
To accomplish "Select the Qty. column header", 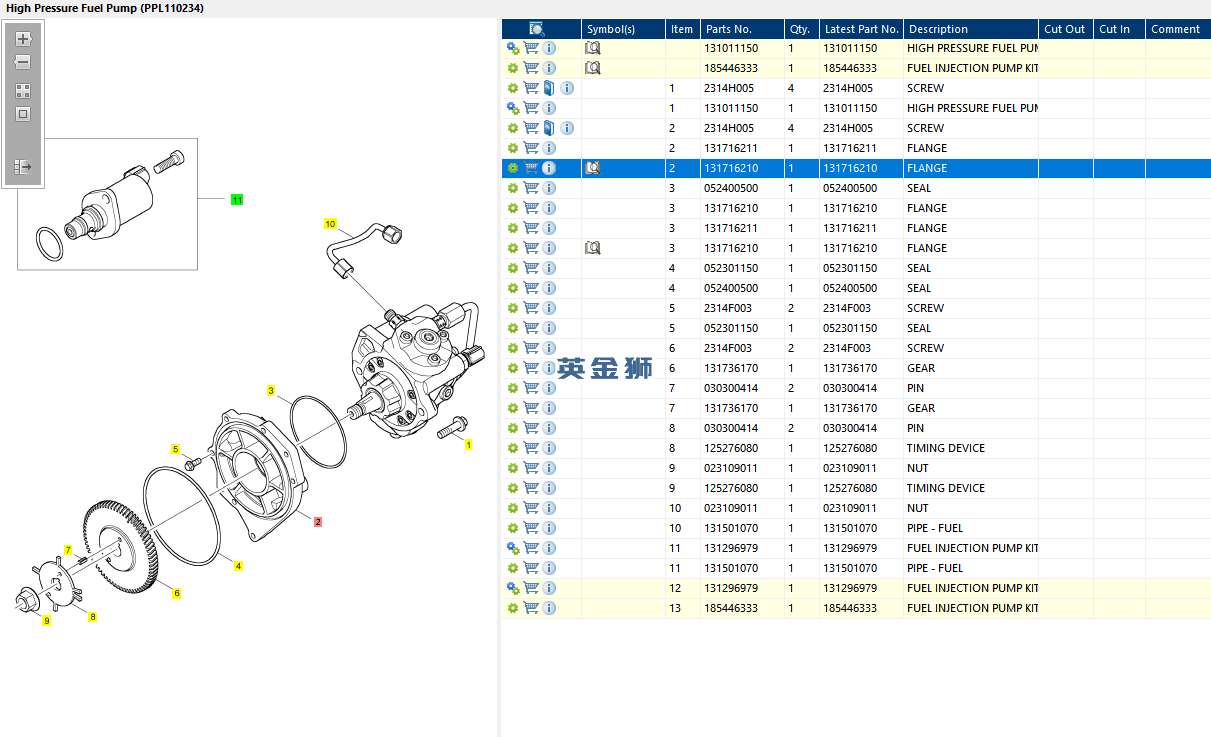I will (800, 29).
